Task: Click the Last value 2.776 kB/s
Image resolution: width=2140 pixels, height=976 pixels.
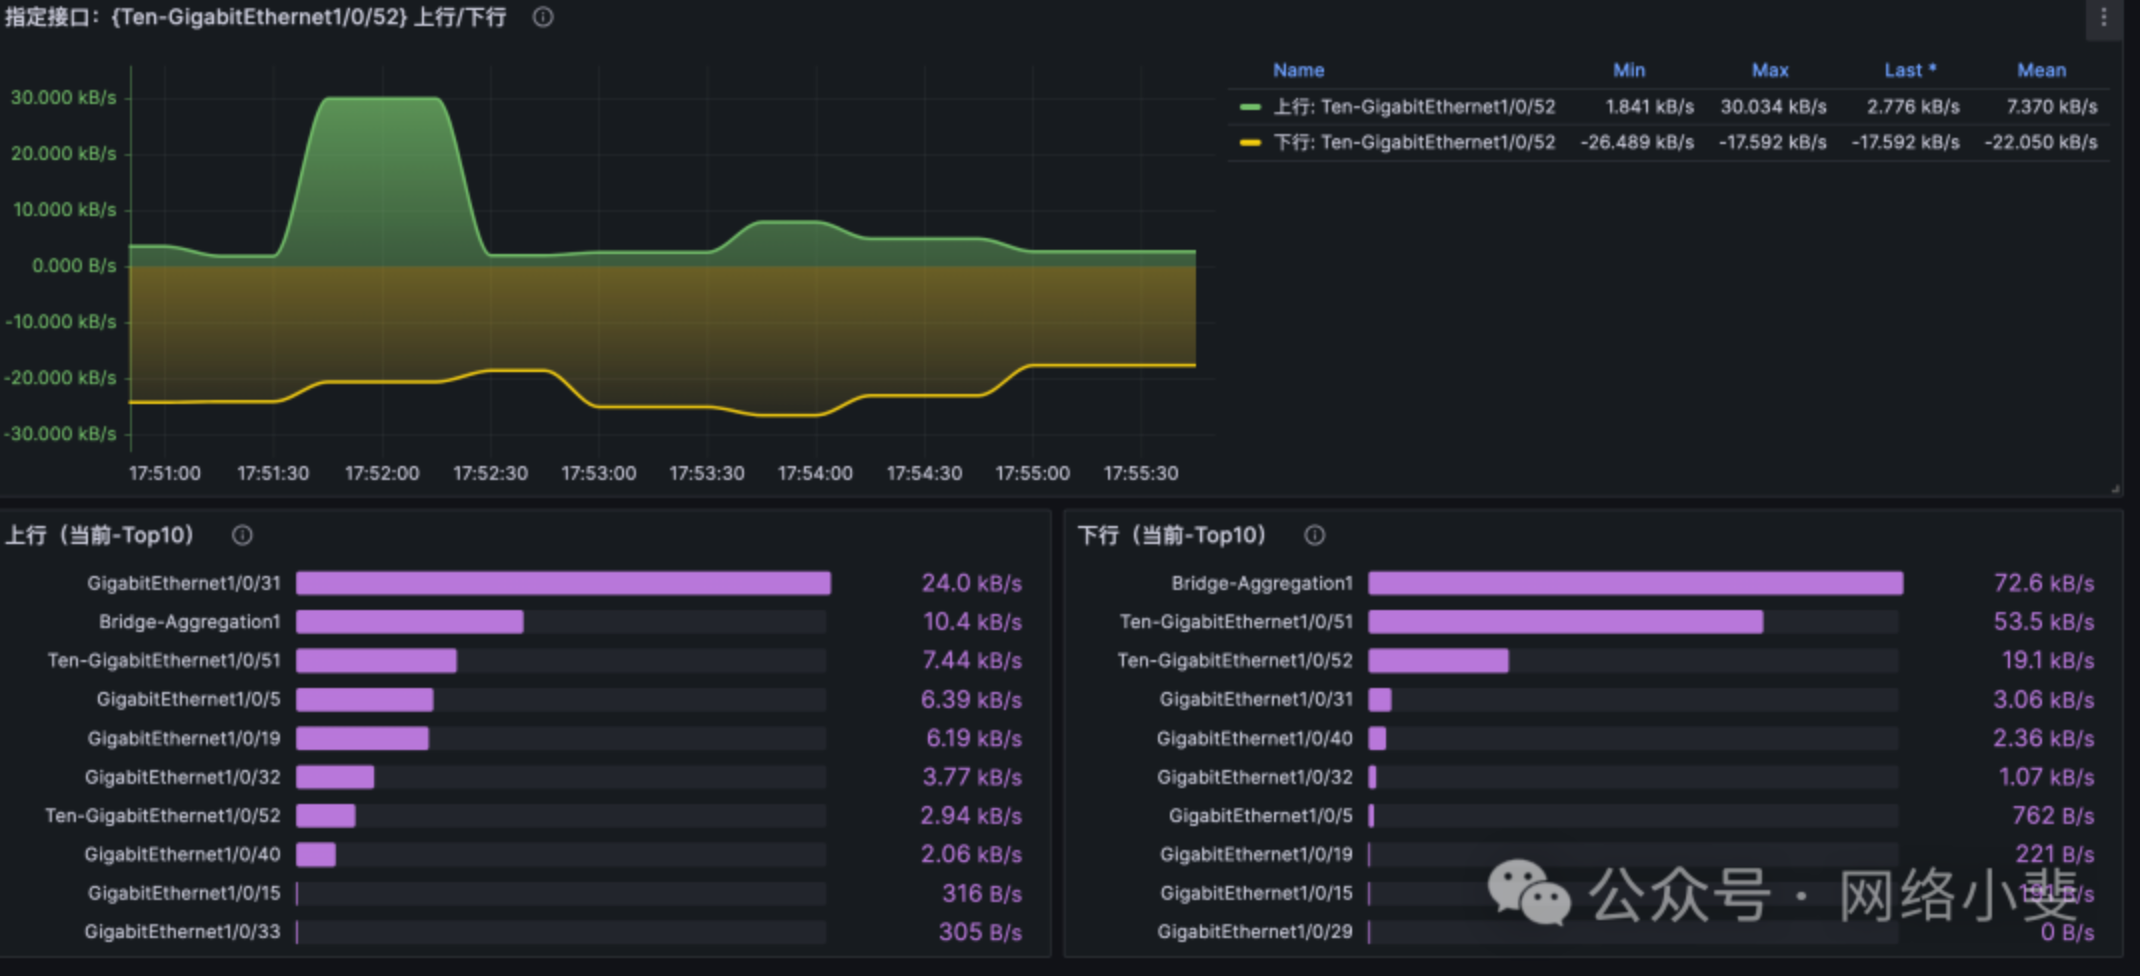Action: pos(1913,107)
